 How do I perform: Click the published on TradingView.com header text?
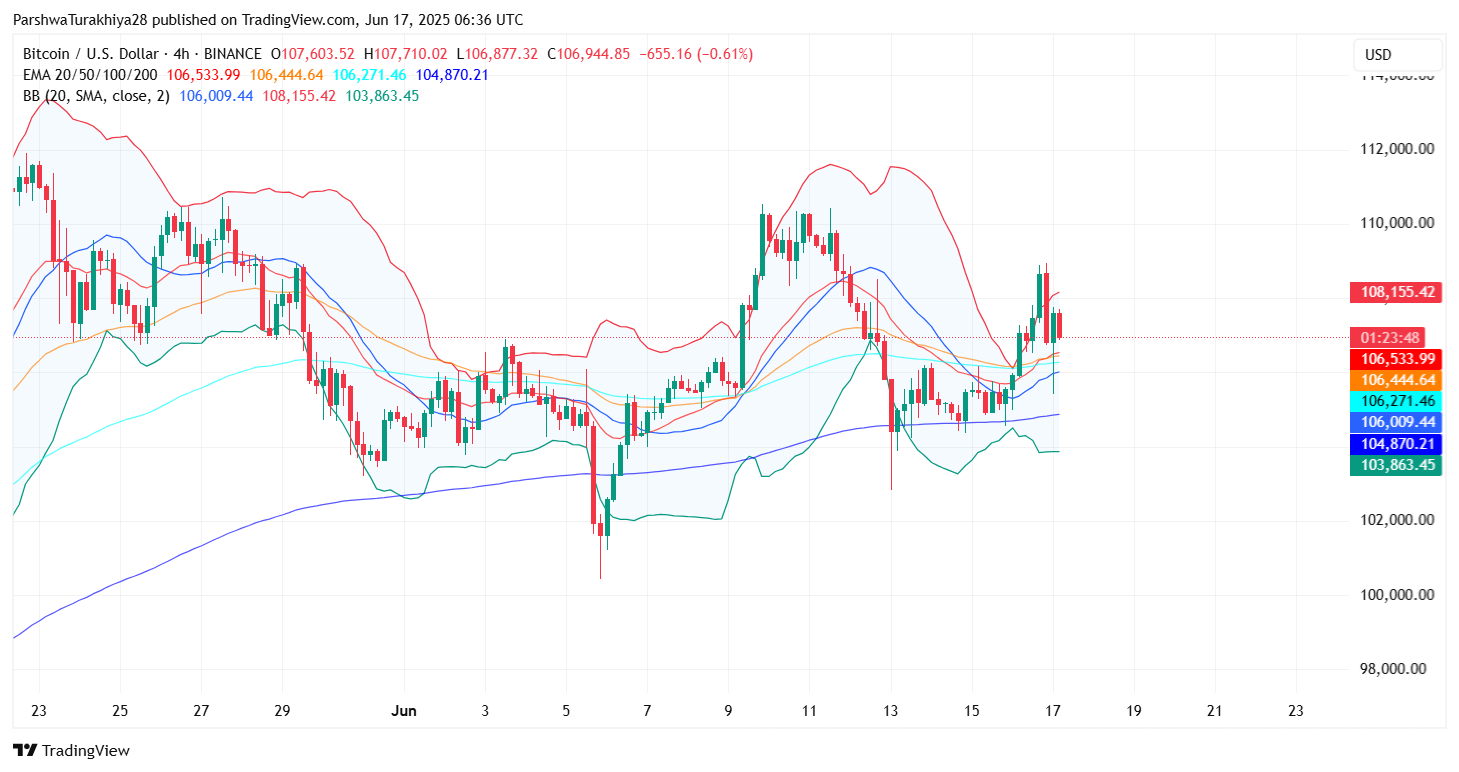click(269, 20)
